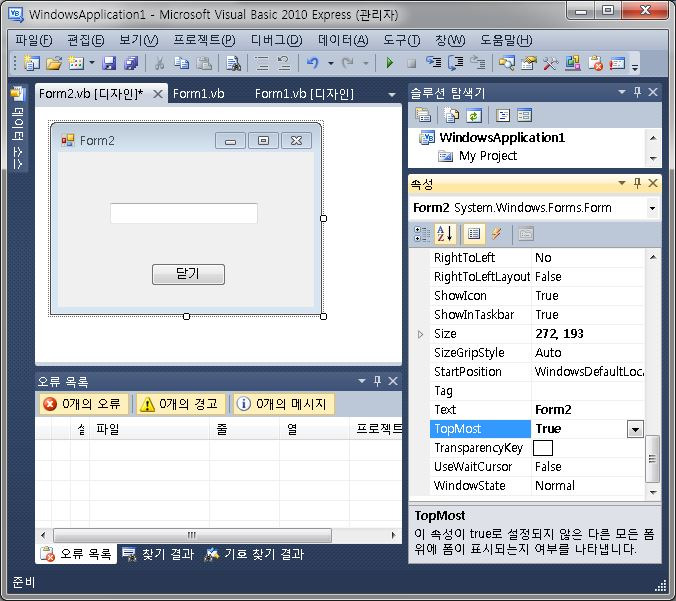This screenshot has width=676, height=601.
Task: Click the text box on Form2 designer
Action: pos(184,213)
